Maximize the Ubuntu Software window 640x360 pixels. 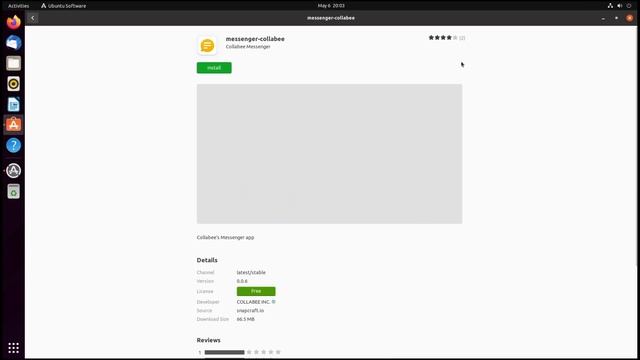pyautogui.click(x=616, y=18)
